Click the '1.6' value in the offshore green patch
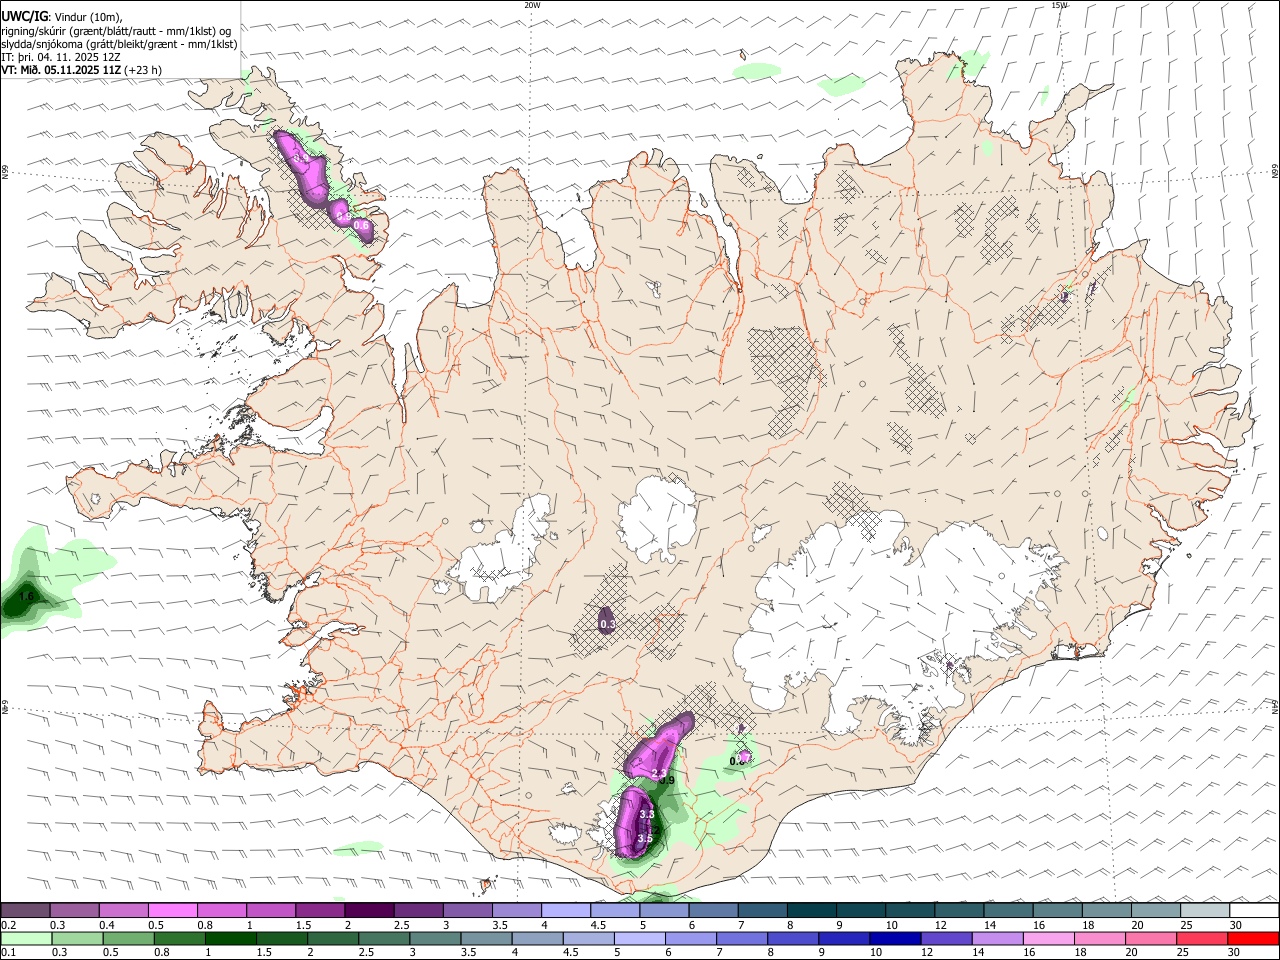This screenshot has width=1280, height=960. point(27,596)
